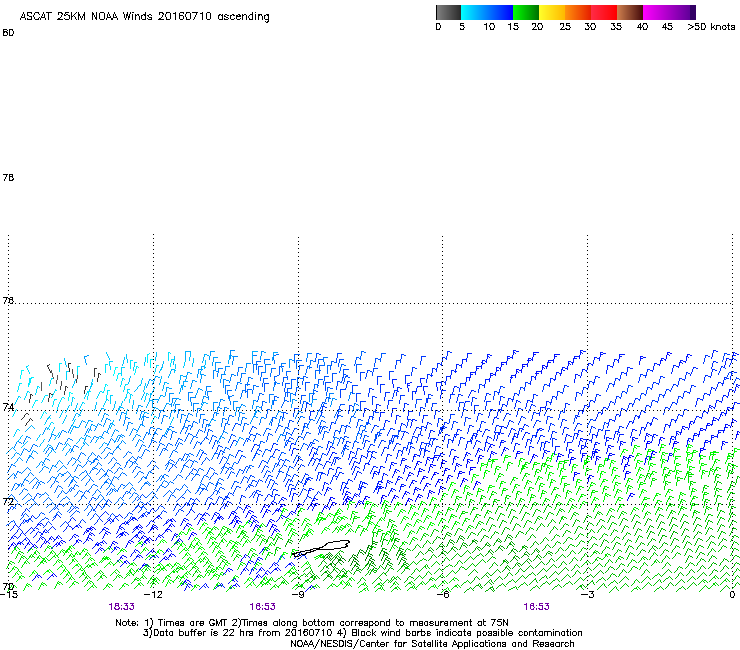Select the red 30-35 knots colorbar segment
Screen dimensions: 740x650
(x=604, y=12)
